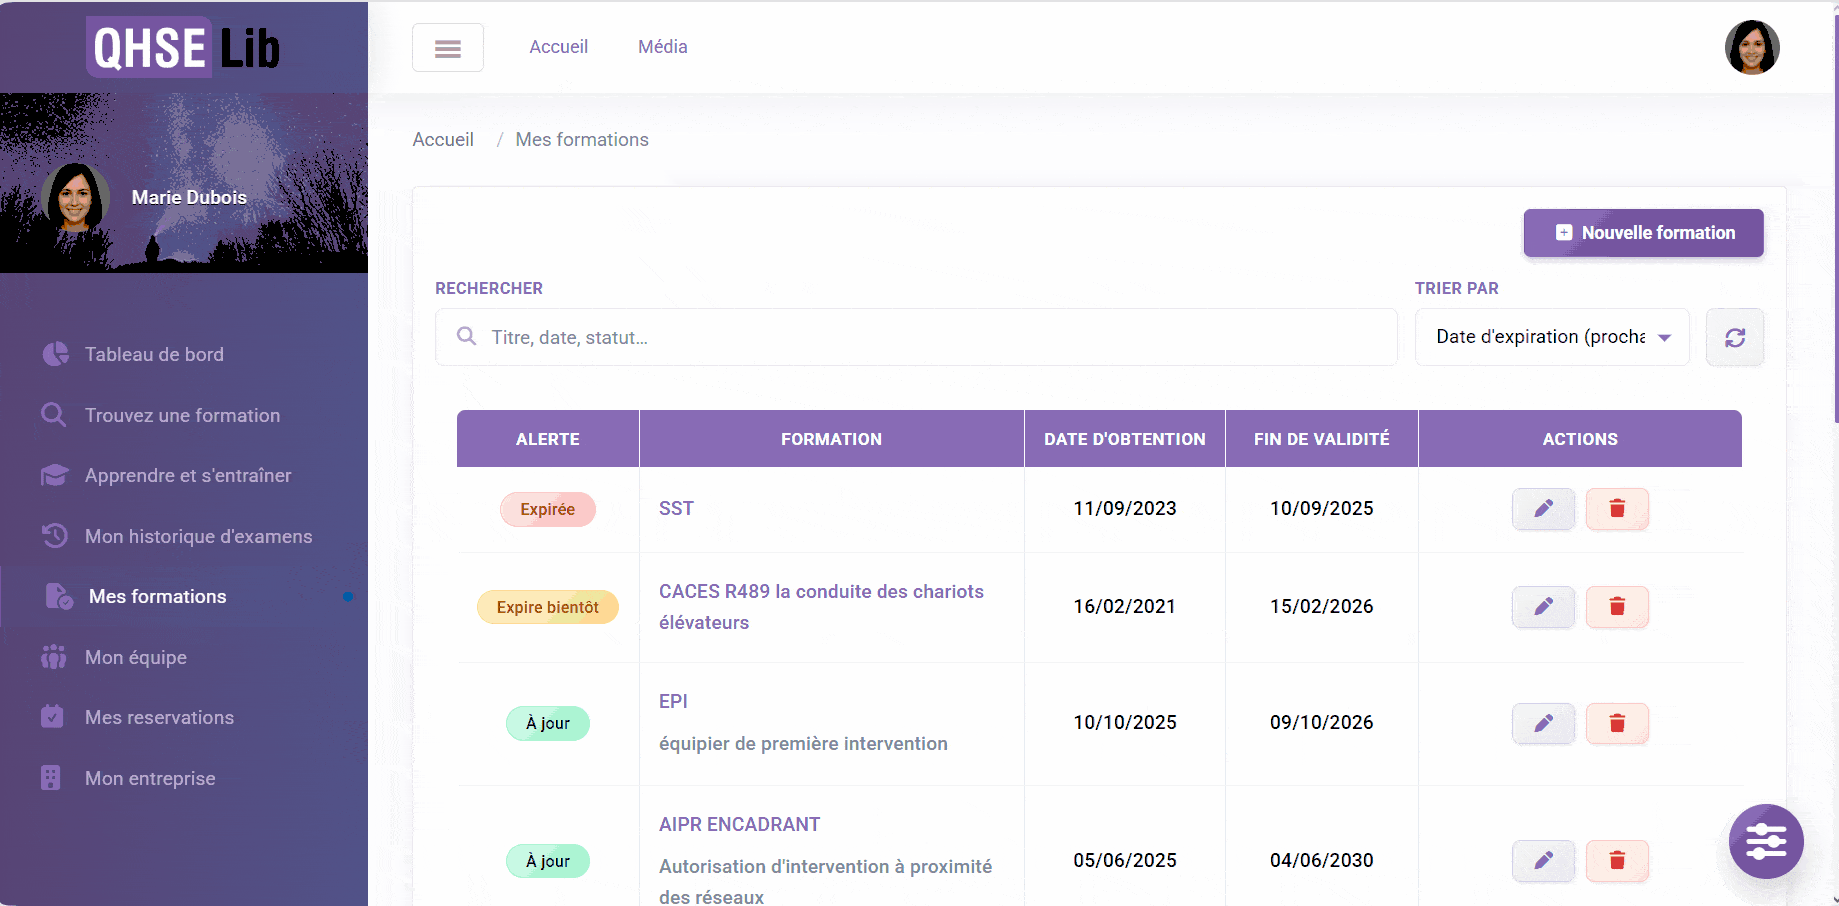Open the floating filter button bottom right
Viewport: 1839px width, 906px height.
click(1766, 842)
